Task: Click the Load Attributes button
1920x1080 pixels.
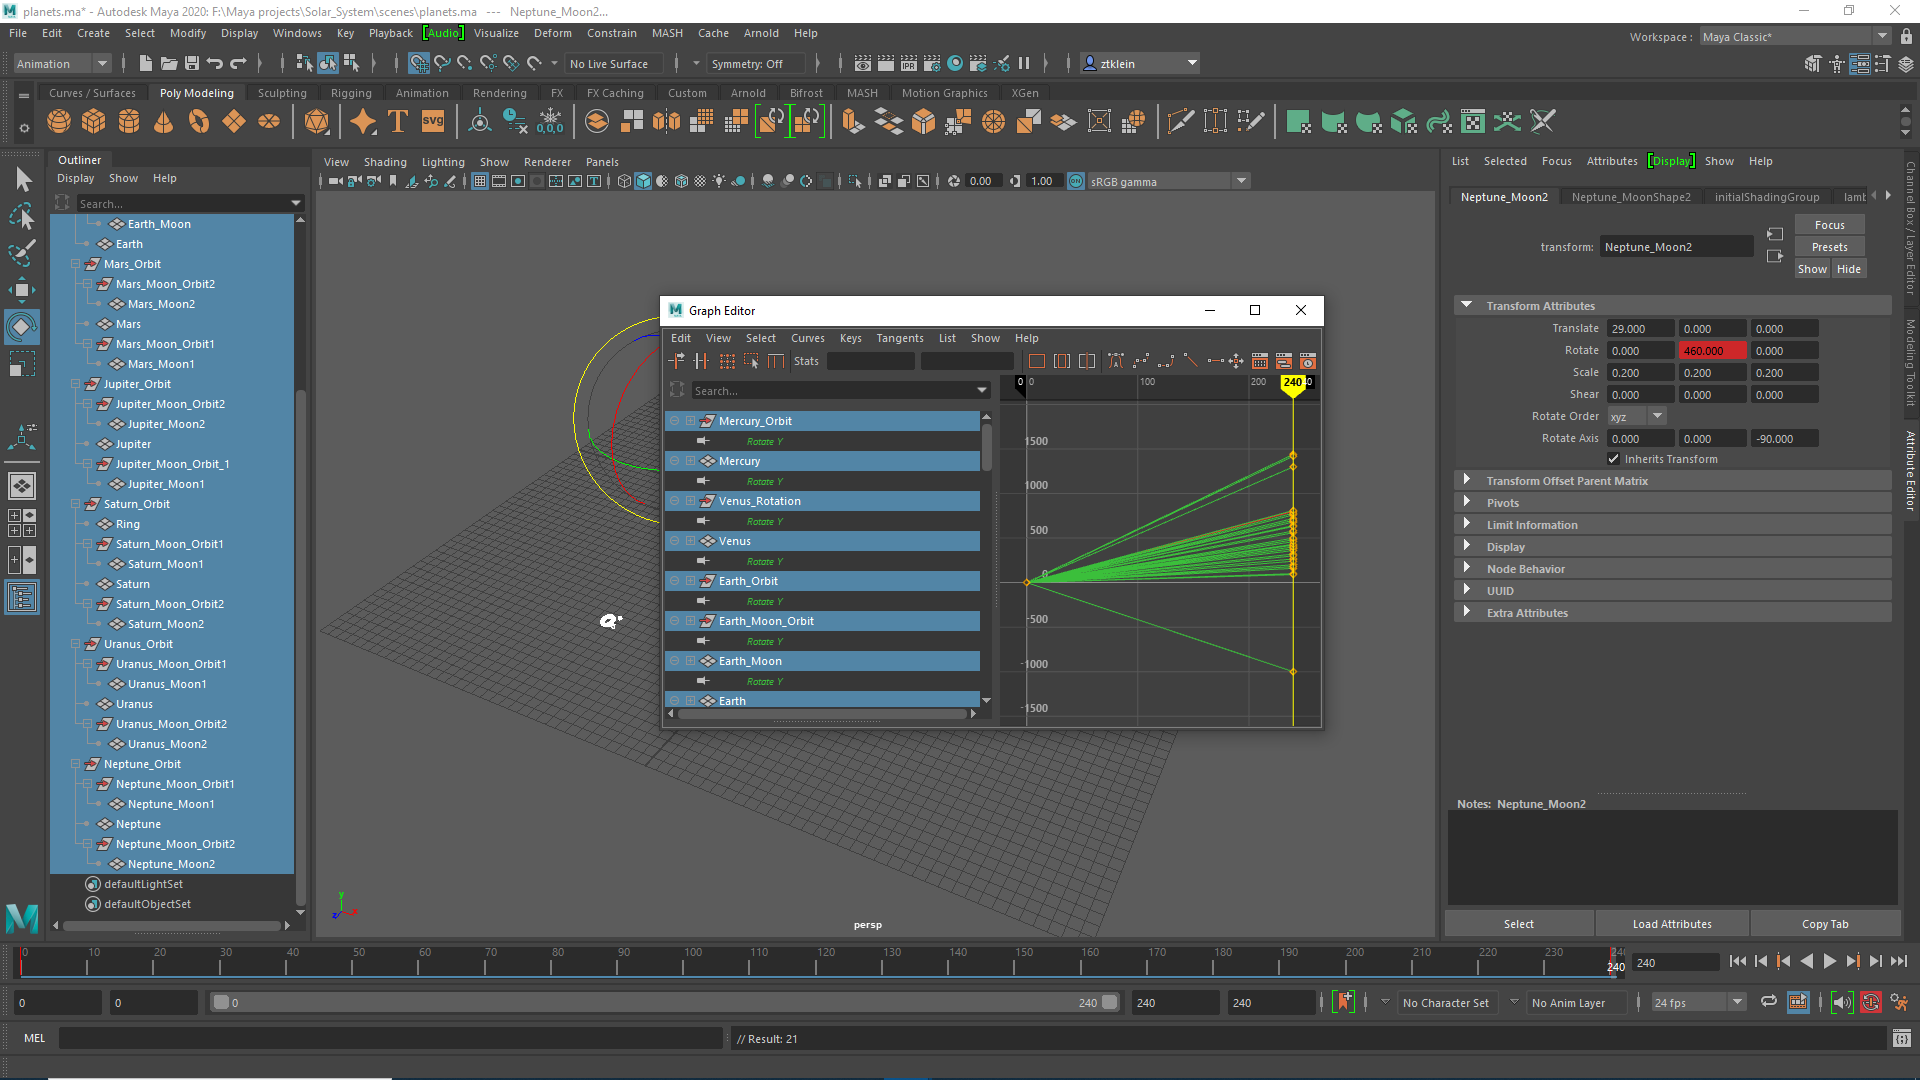Action: [x=1672, y=924]
